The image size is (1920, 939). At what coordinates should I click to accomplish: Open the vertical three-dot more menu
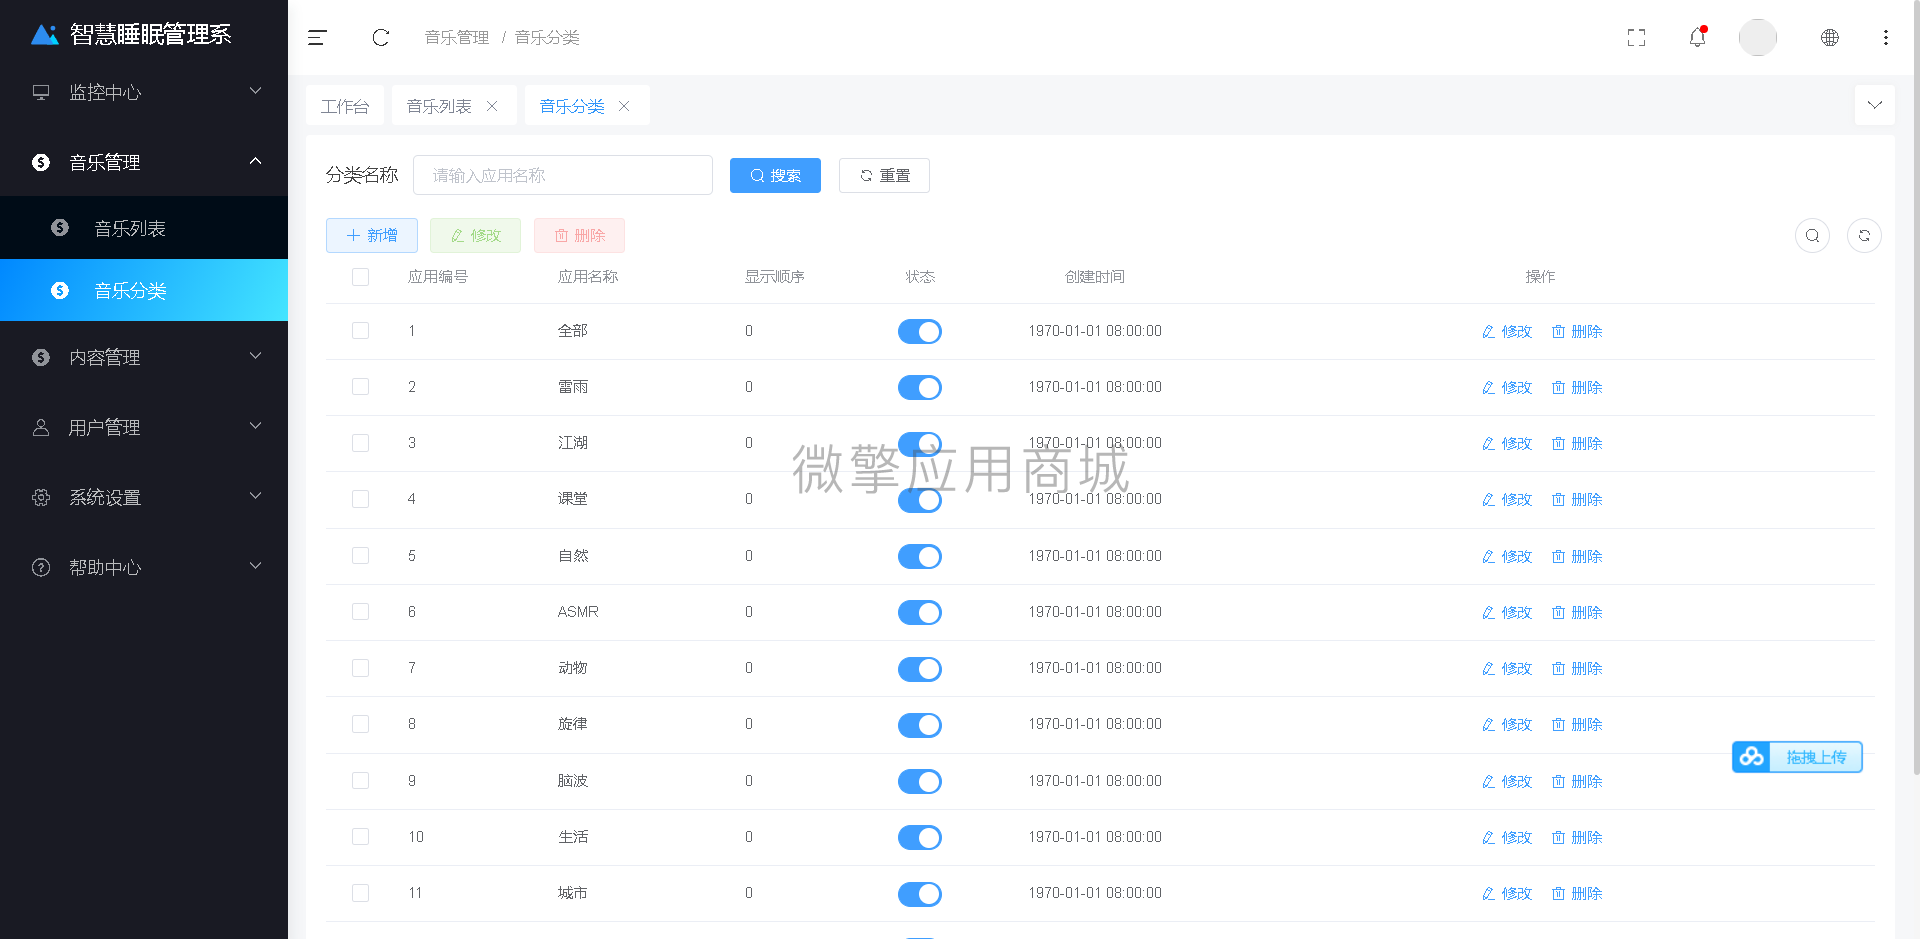(1886, 38)
